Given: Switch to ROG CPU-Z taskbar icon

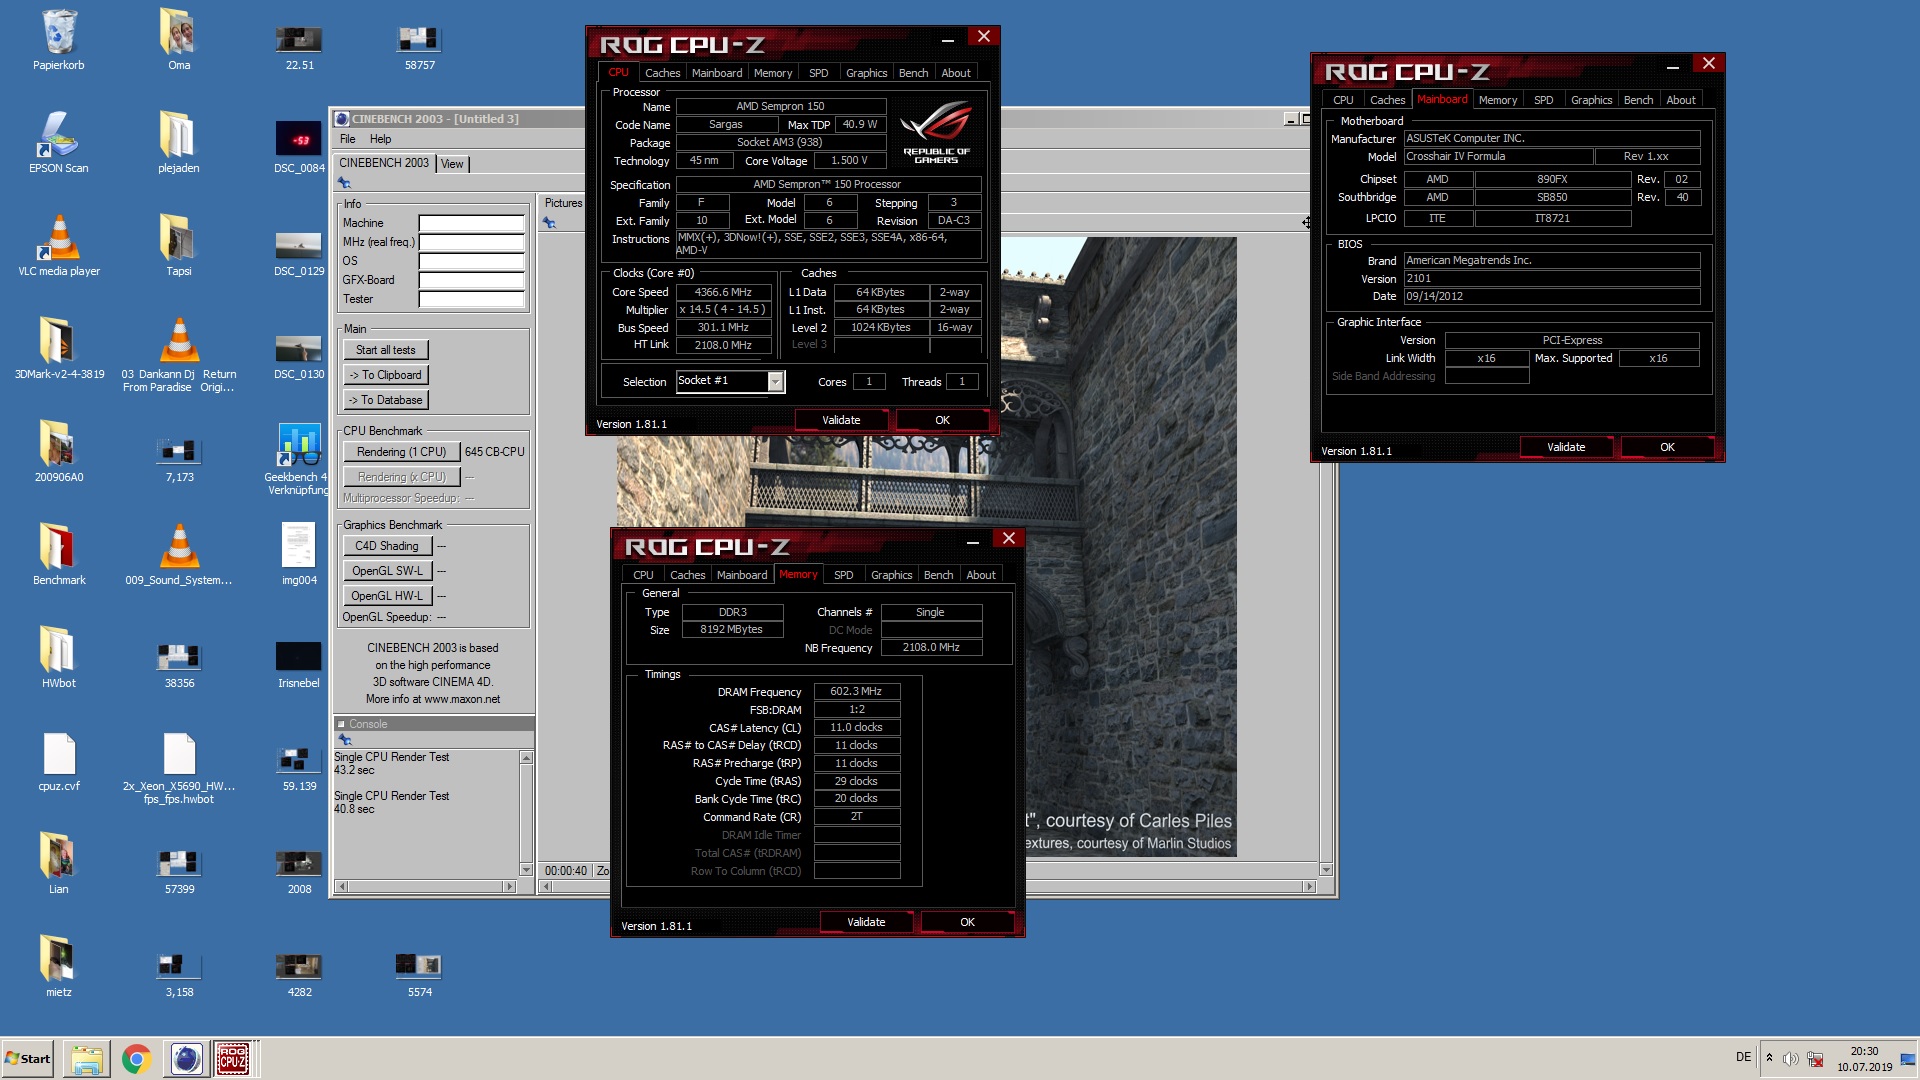Looking at the screenshot, I should point(233,1059).
